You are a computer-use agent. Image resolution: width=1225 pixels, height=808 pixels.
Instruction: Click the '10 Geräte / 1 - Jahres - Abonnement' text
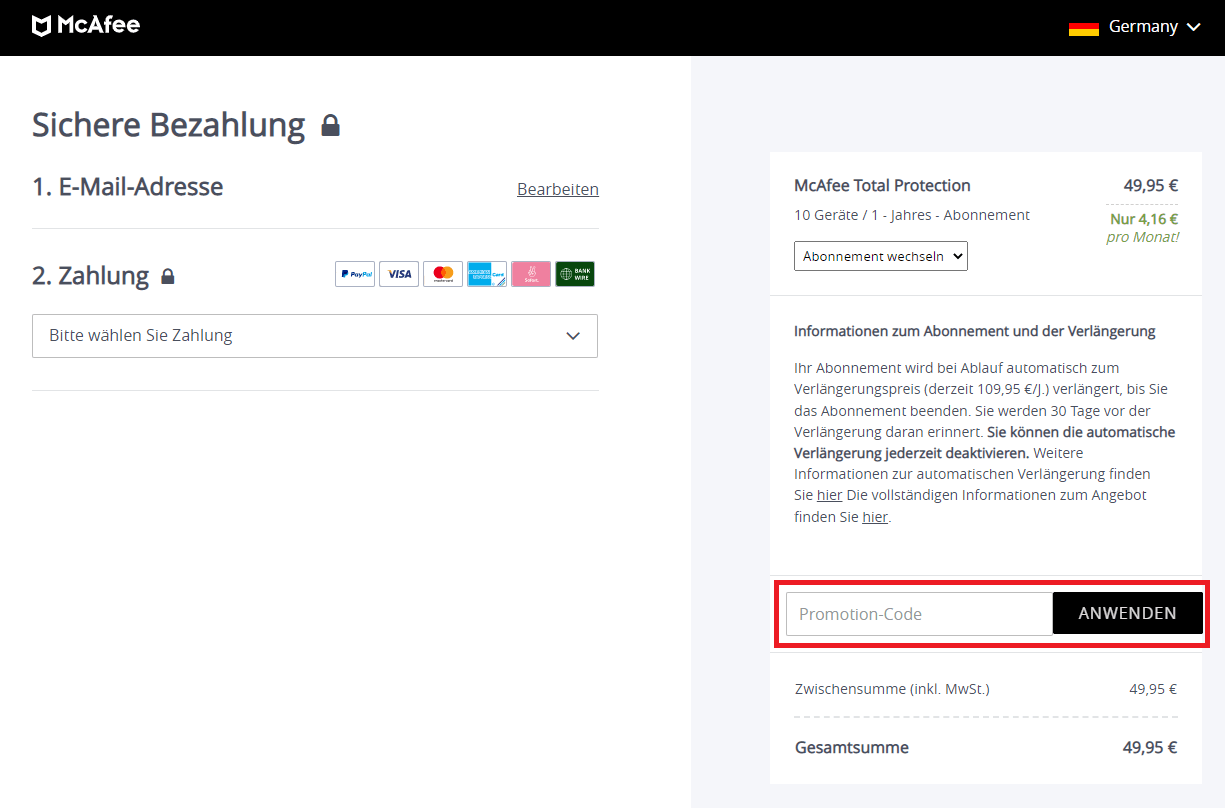pyautogui.click(x=912, y=215)
